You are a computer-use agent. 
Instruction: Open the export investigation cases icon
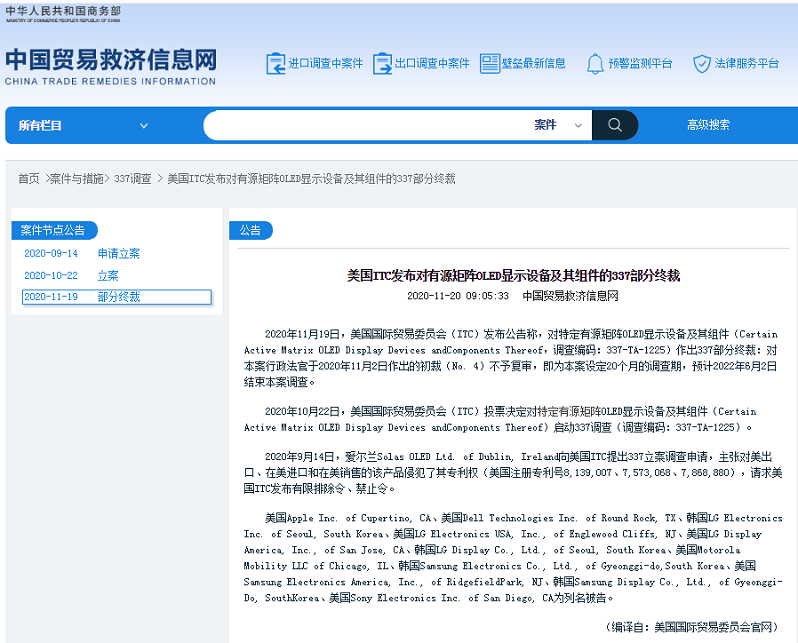pyautogui.click(x=382, y=64)
